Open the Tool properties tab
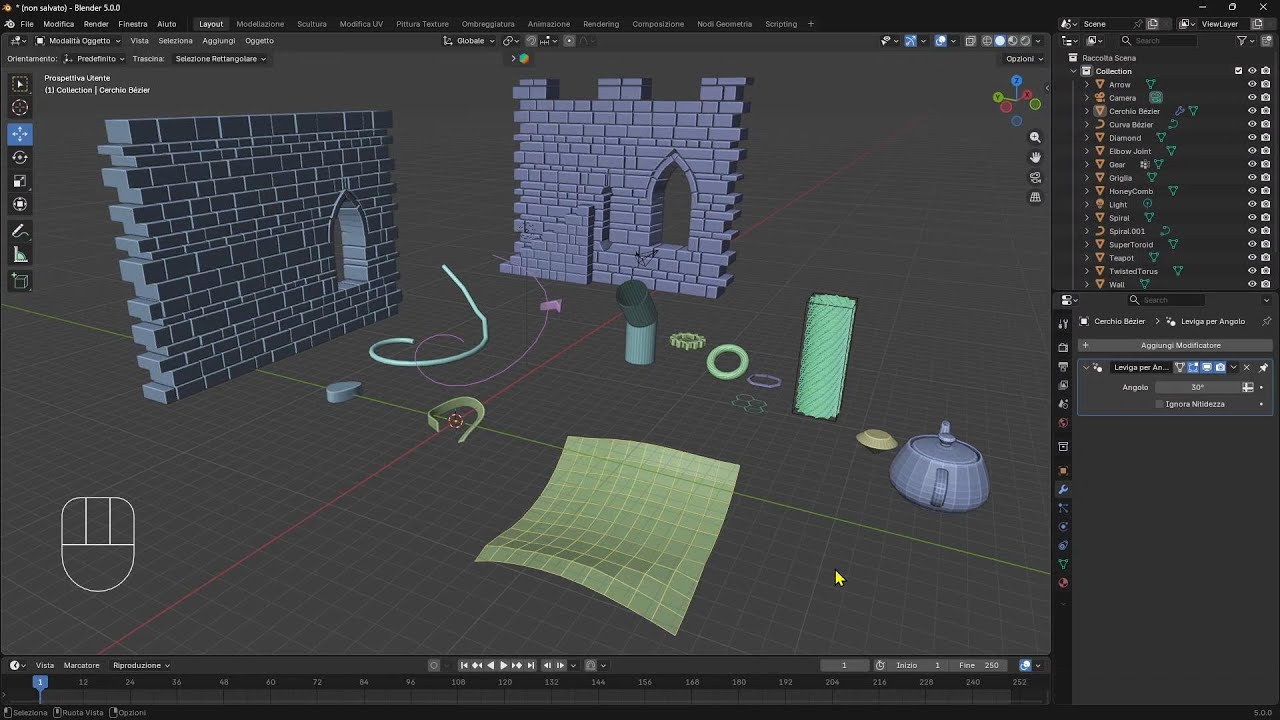 pyautogui.click(x=1063, y=324)
